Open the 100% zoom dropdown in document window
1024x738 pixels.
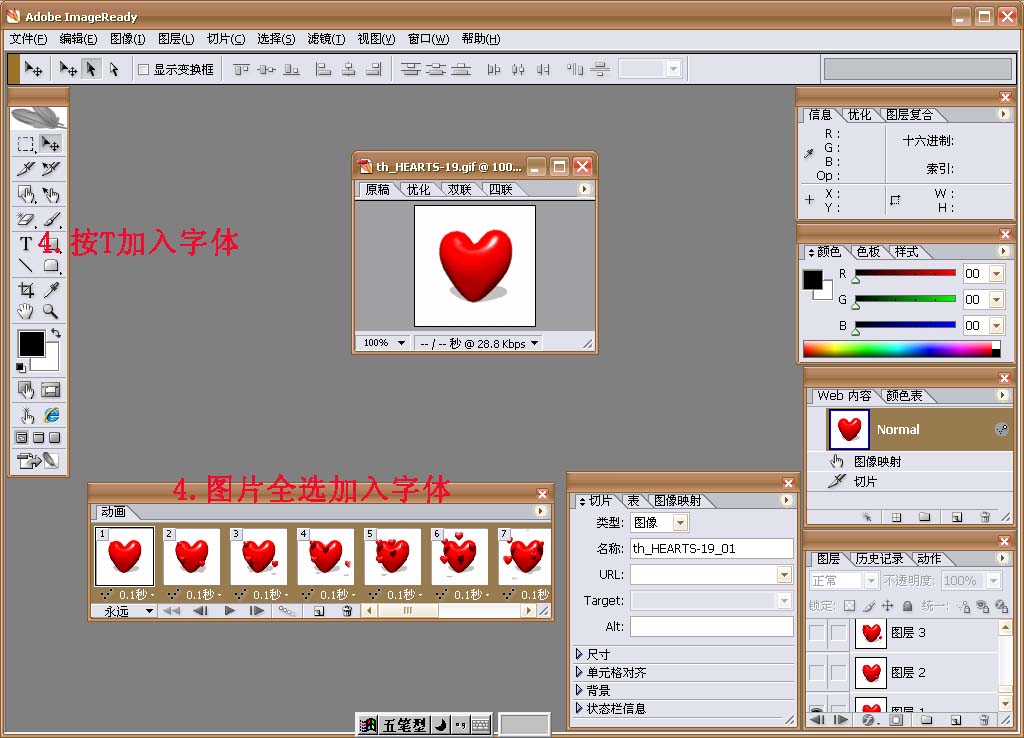click(x=401, y=343)
